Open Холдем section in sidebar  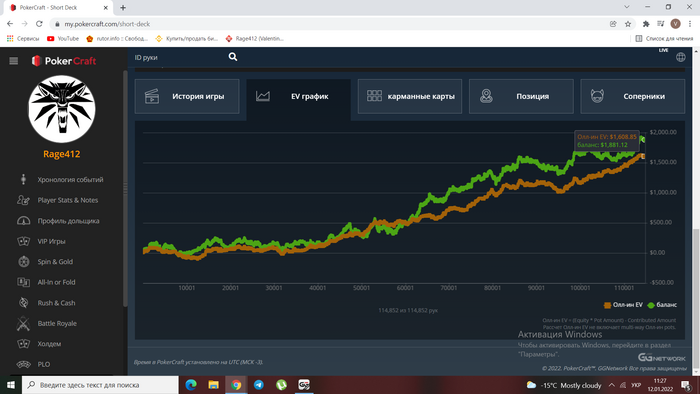click(49, 344)
